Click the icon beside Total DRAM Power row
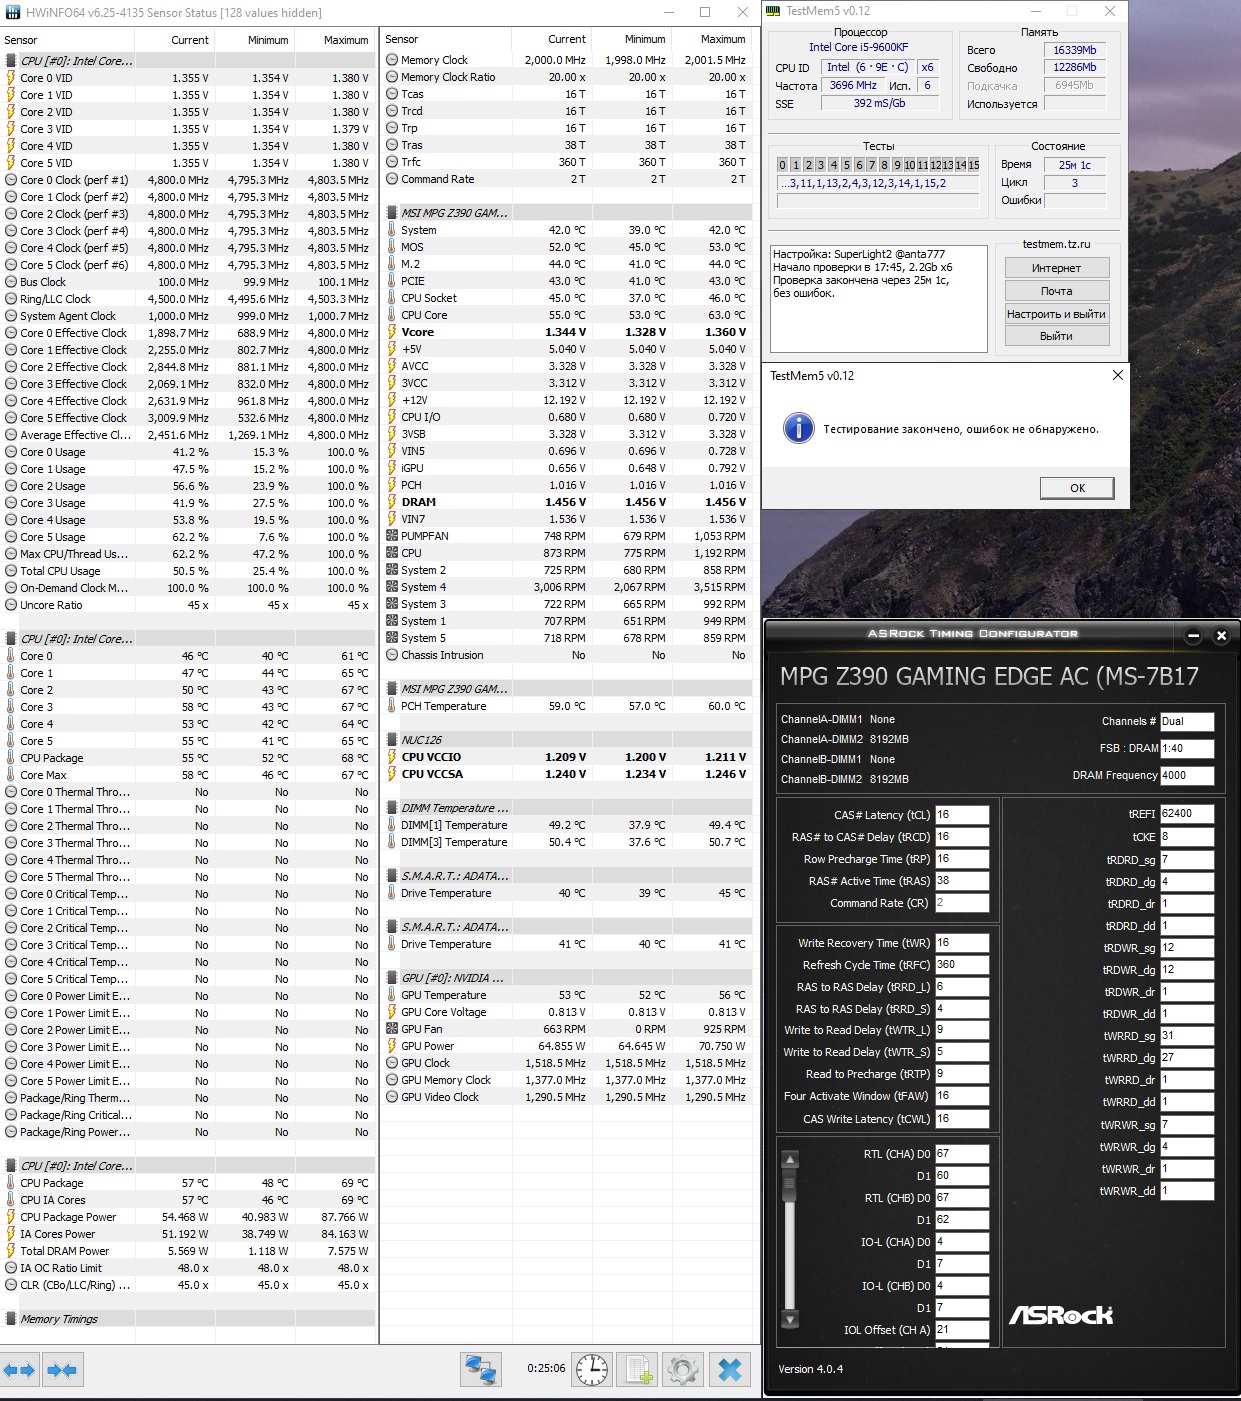The width and height of the screenshot is (1241, 1401). point(11,1251)
